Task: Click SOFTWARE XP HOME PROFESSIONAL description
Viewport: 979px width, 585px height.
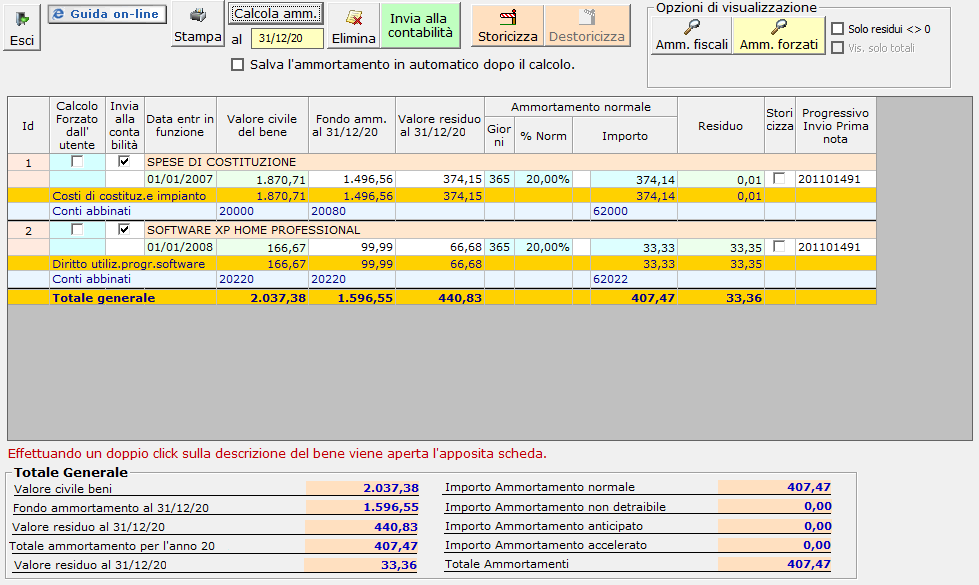Action: tap(253, 230)
